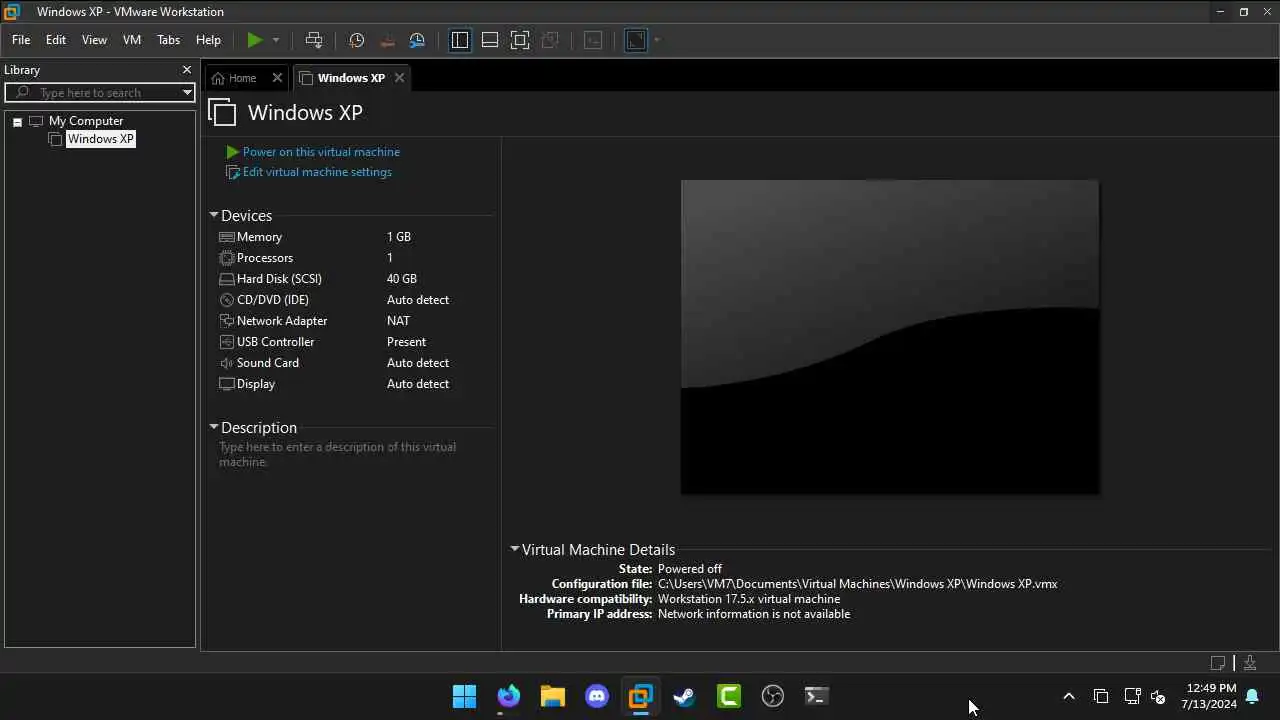Viewport: 1280px width, 720px height.
Task: Open the VM menu
Action: (x=132, y=40)
